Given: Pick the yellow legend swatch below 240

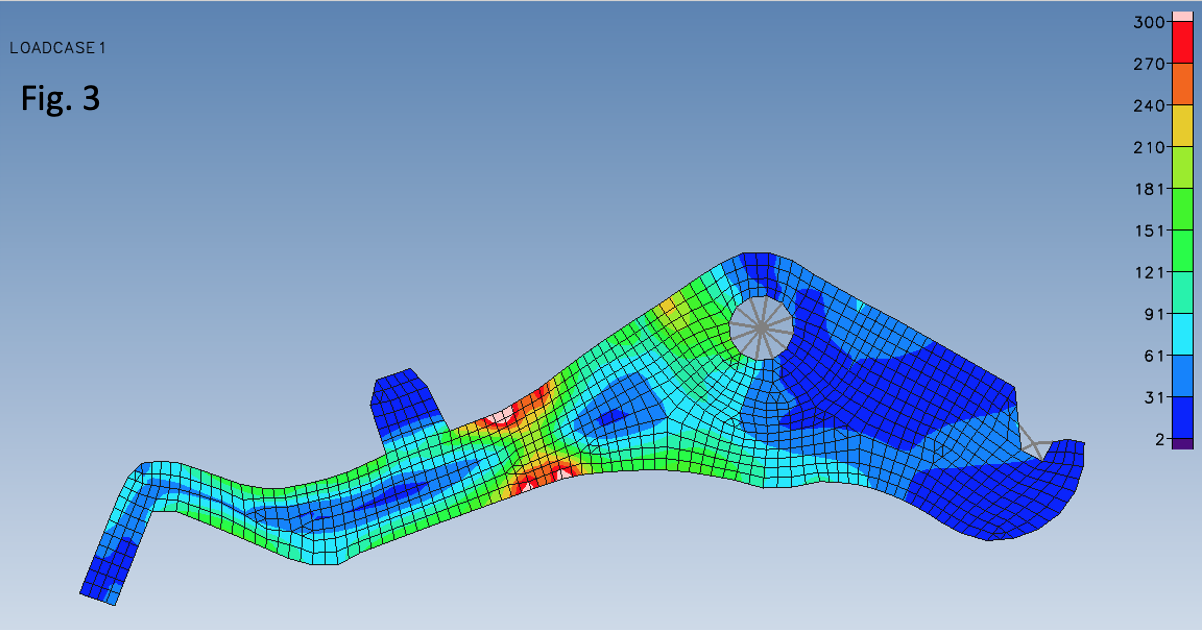Looking at the screenshot, I should (1182, 126).
